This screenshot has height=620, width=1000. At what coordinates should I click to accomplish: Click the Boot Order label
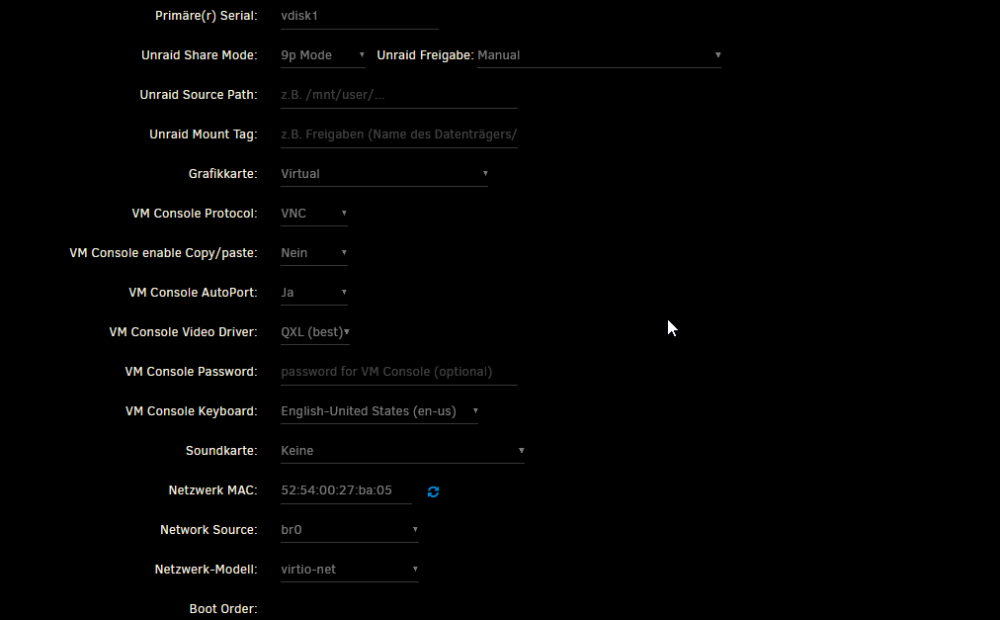click(x=223, y=609)
